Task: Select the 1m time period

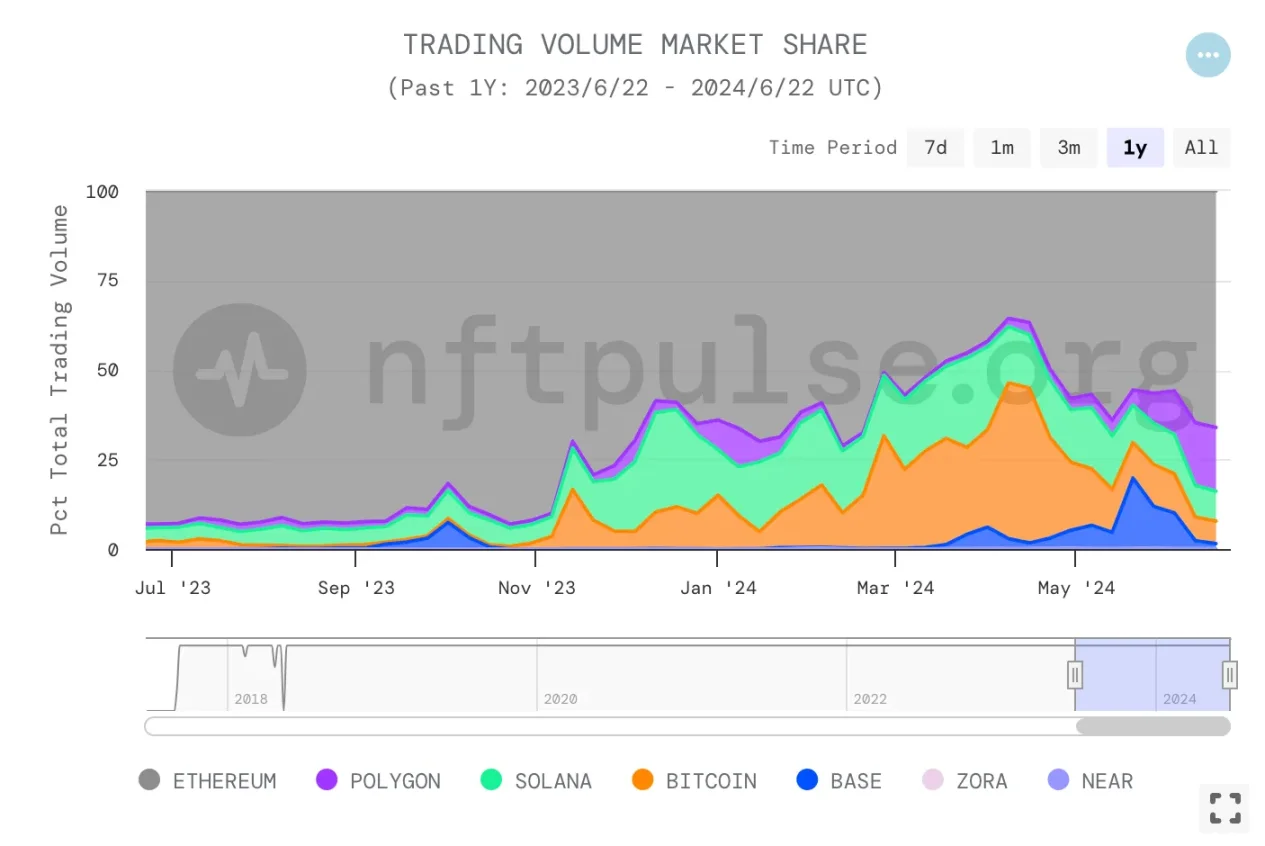Action: coord(1002,148)
